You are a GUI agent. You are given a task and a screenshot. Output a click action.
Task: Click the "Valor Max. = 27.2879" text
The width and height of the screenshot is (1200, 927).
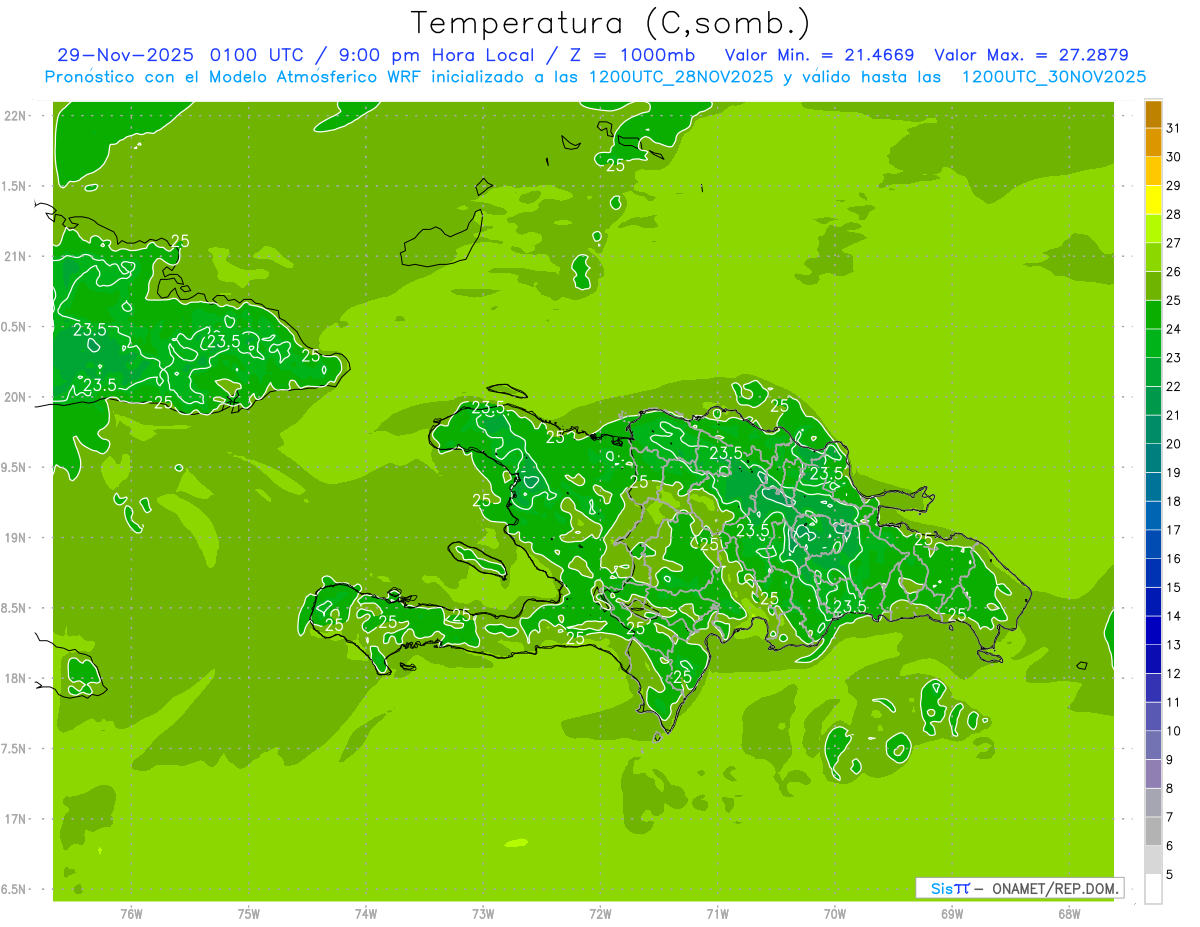1031,55
